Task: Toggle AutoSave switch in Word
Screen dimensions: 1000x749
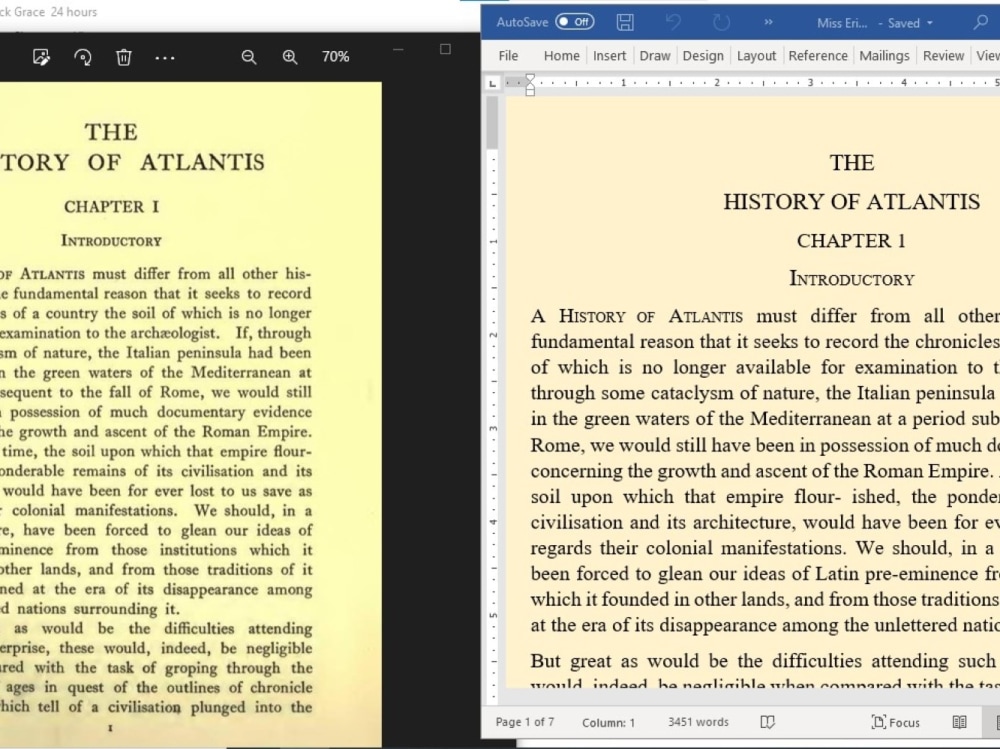Action: 575,22
